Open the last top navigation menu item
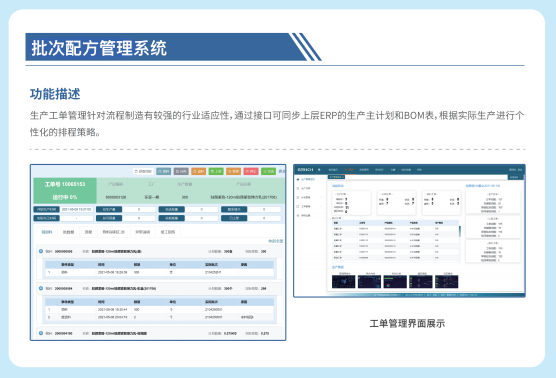 tap(419, 170)
